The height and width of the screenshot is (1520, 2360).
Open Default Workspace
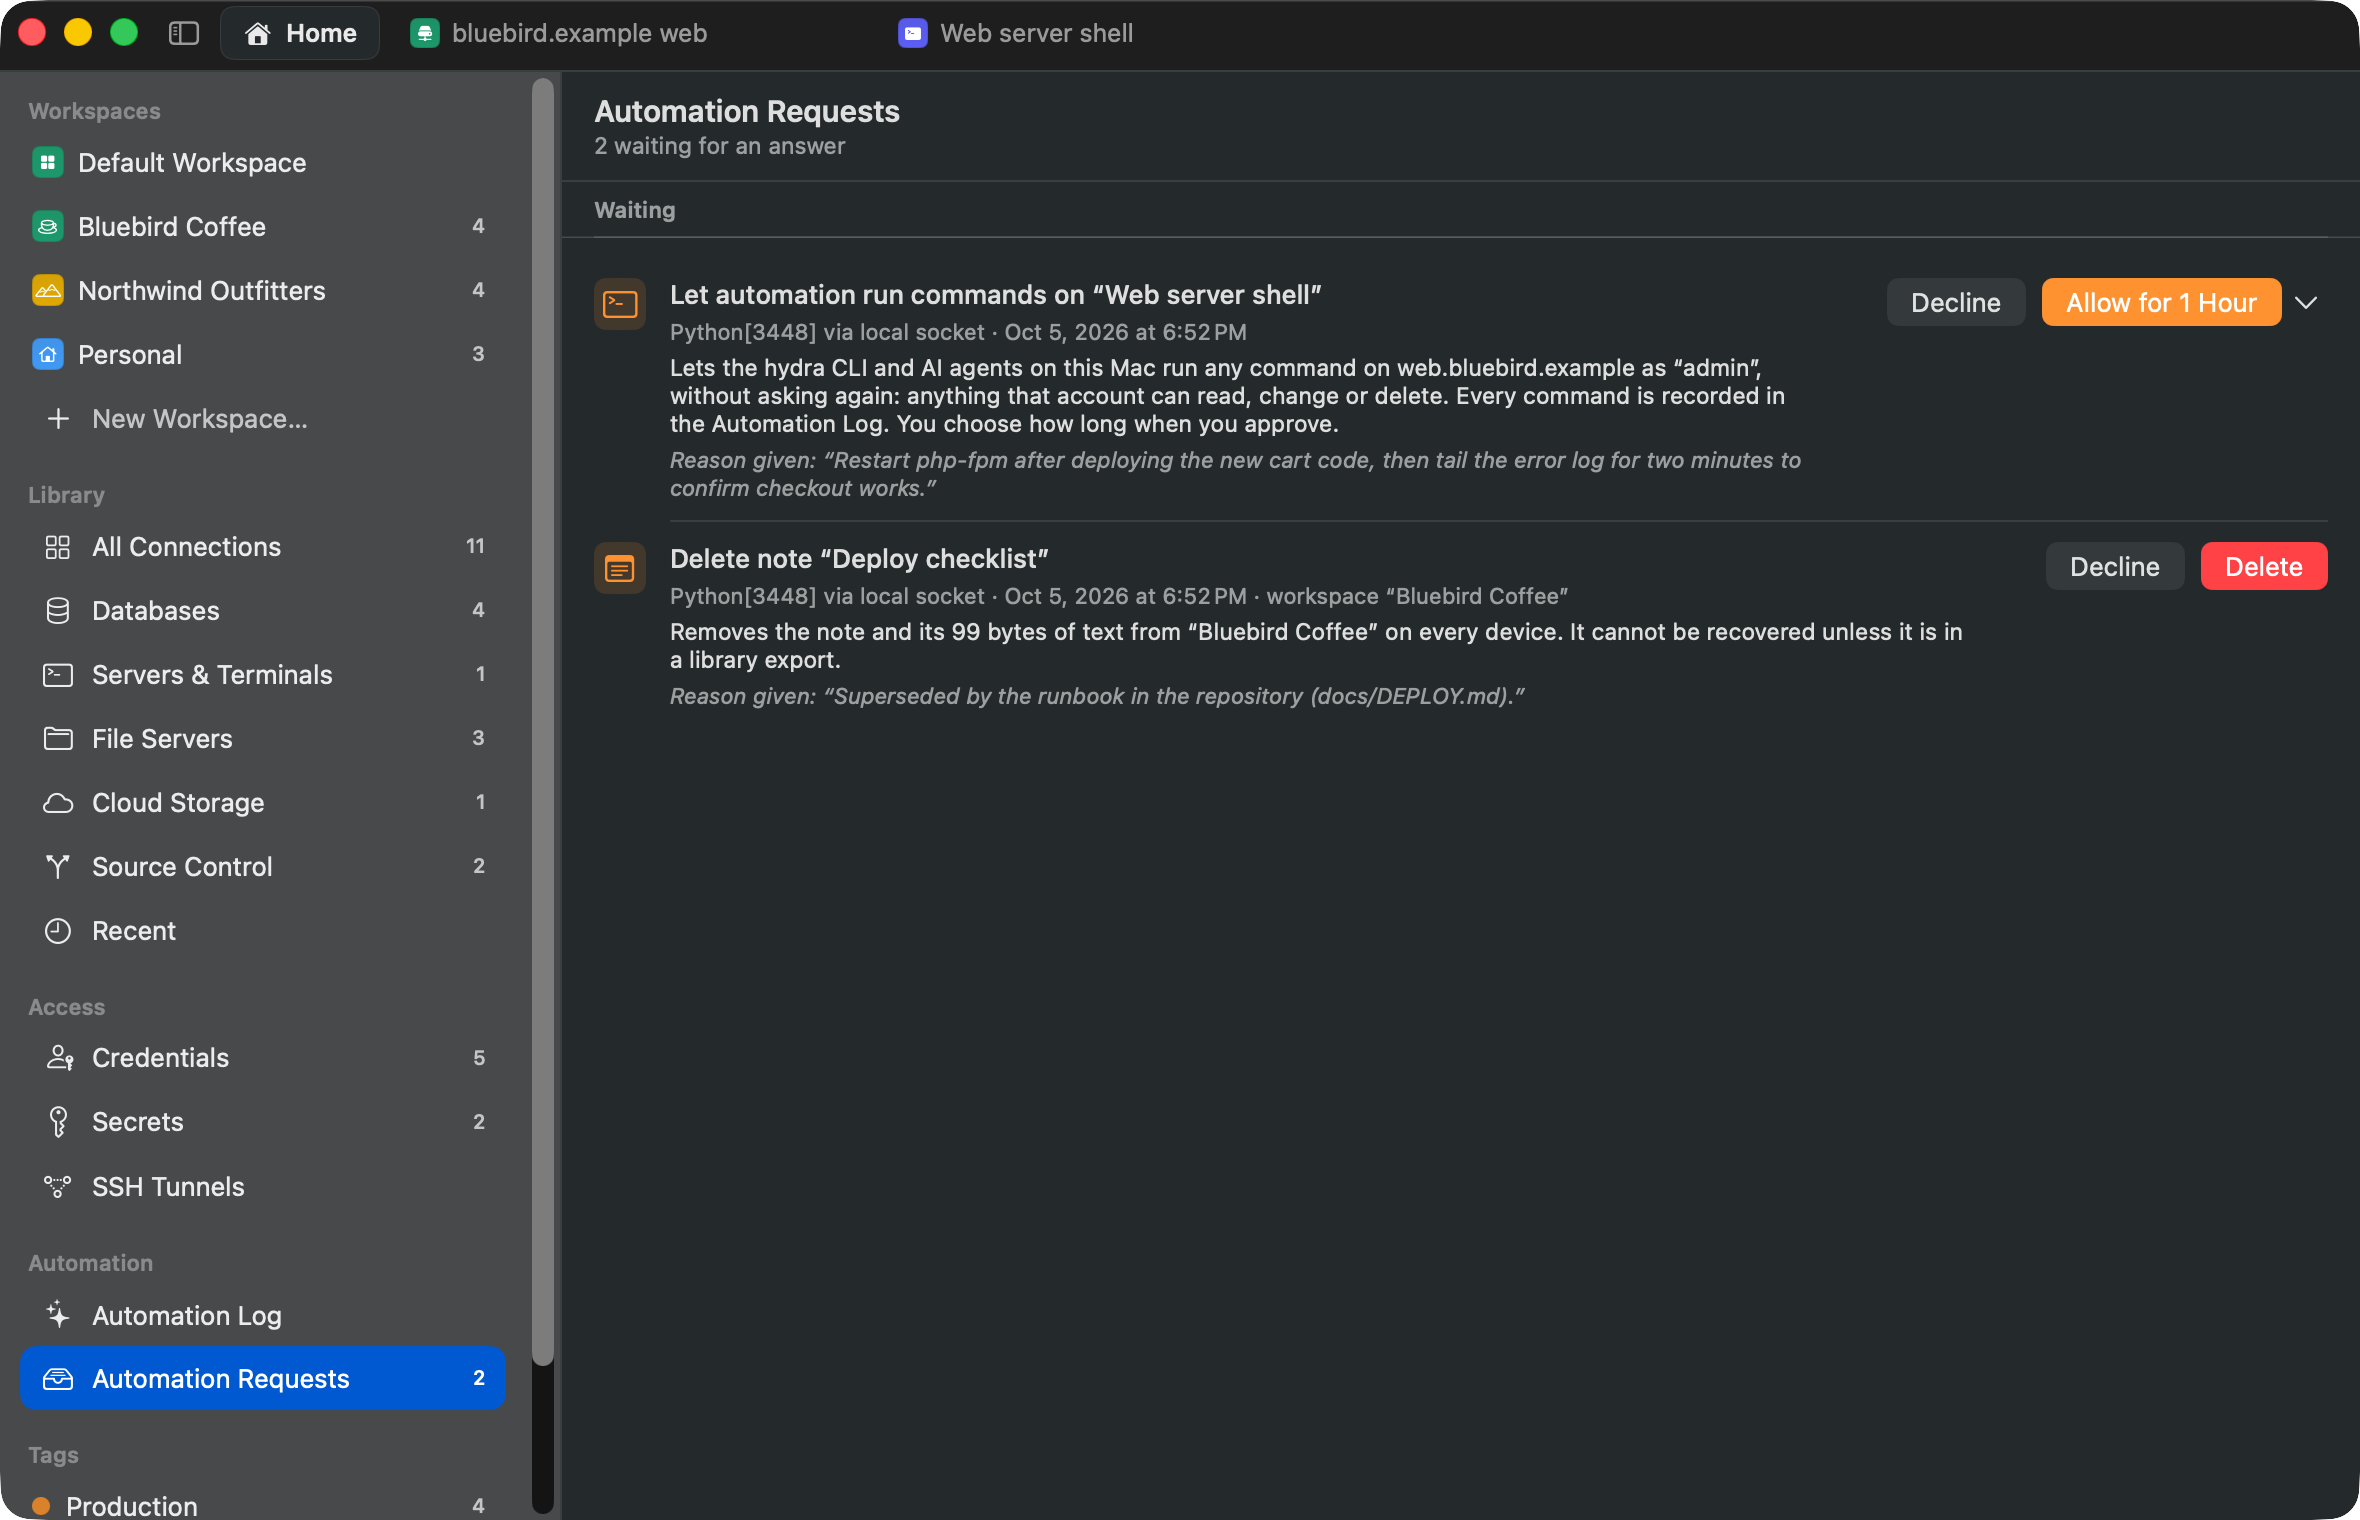point(262,162)
